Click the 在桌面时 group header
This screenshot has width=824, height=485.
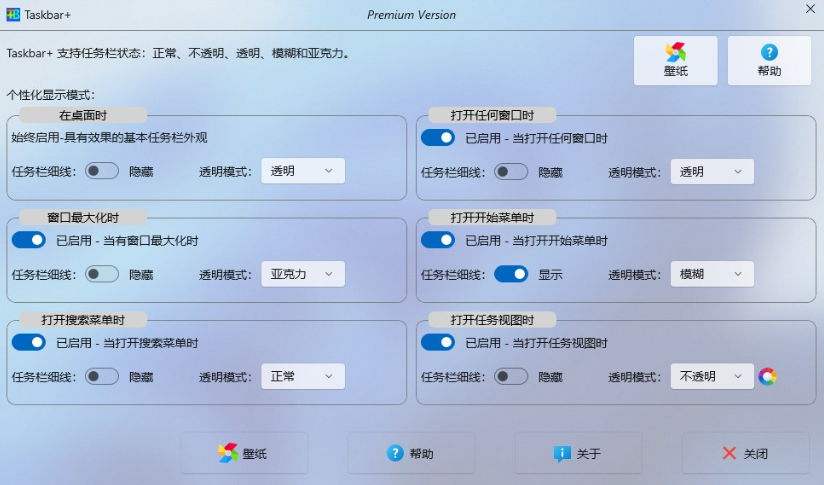tap(83, 115)
